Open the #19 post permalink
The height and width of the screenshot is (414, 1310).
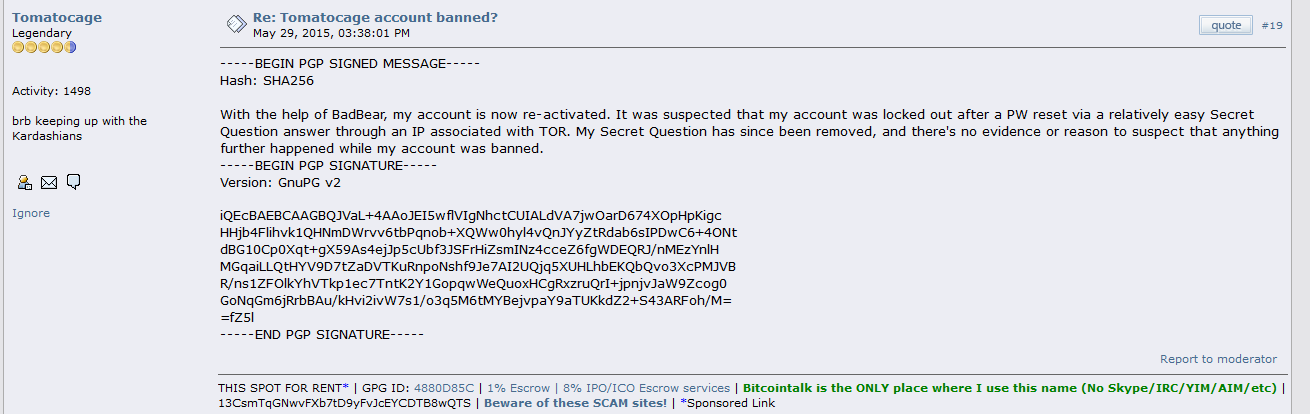[1272, 25]
